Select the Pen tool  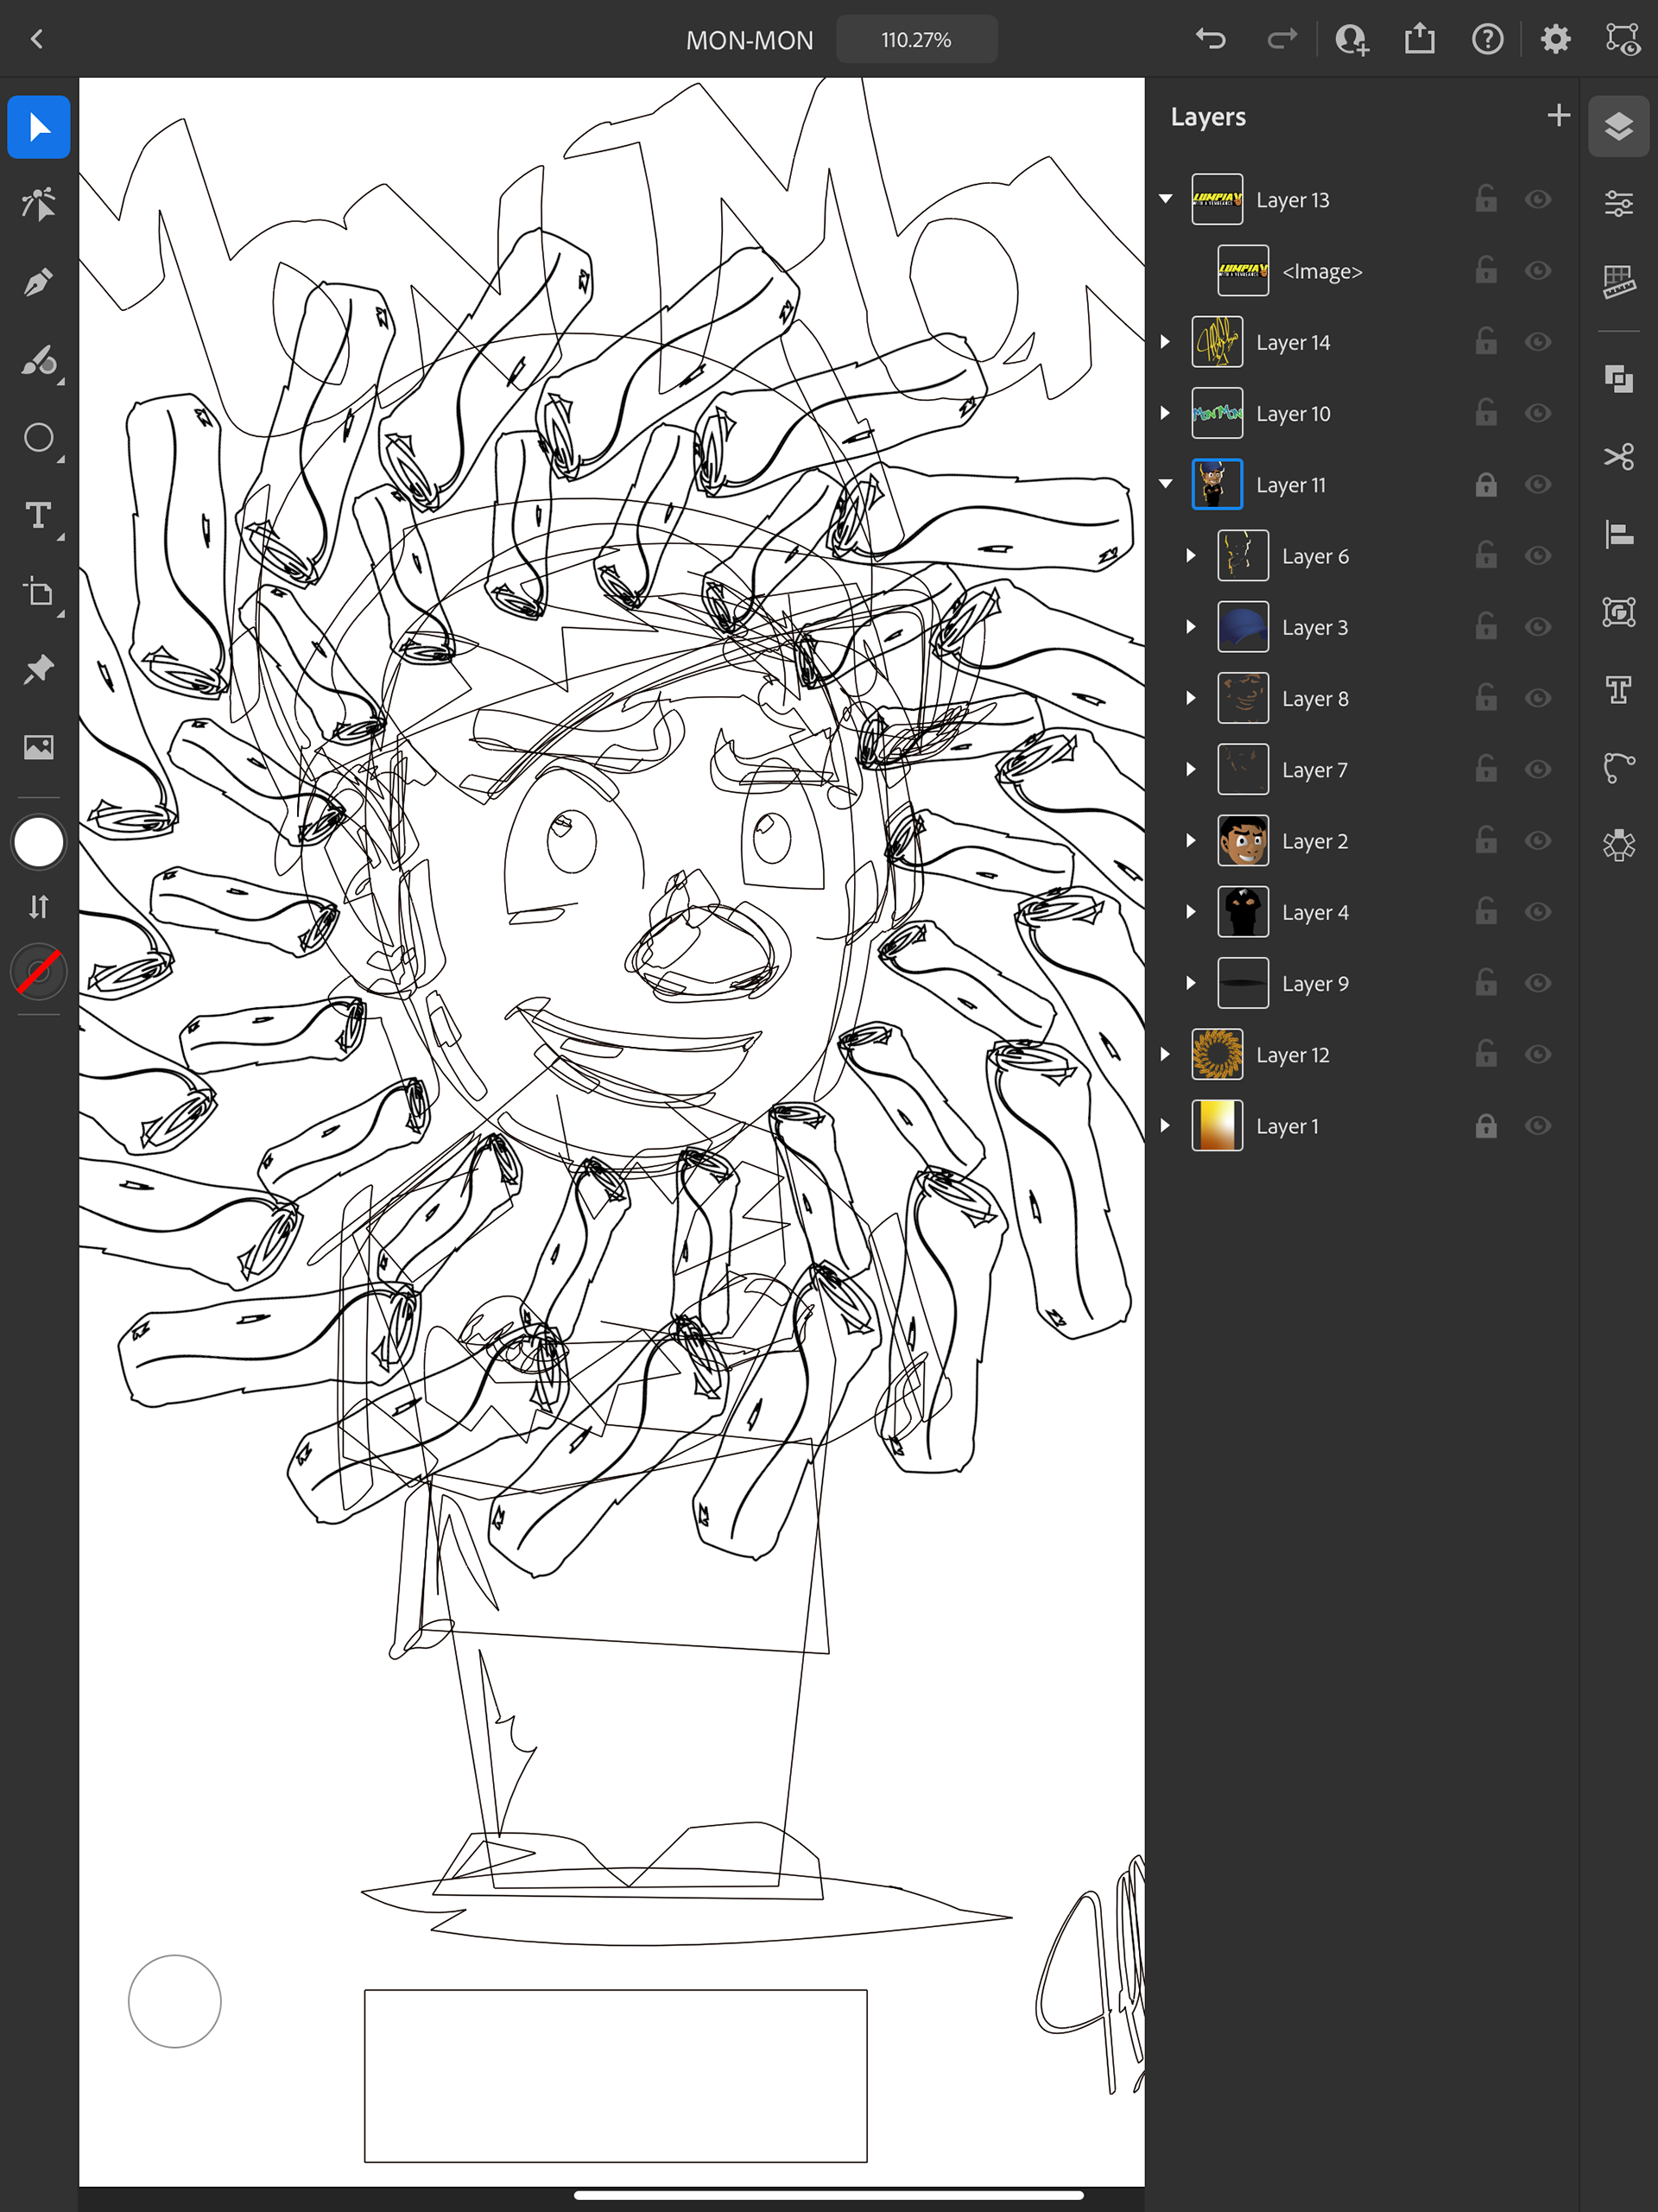pos(38,283)
